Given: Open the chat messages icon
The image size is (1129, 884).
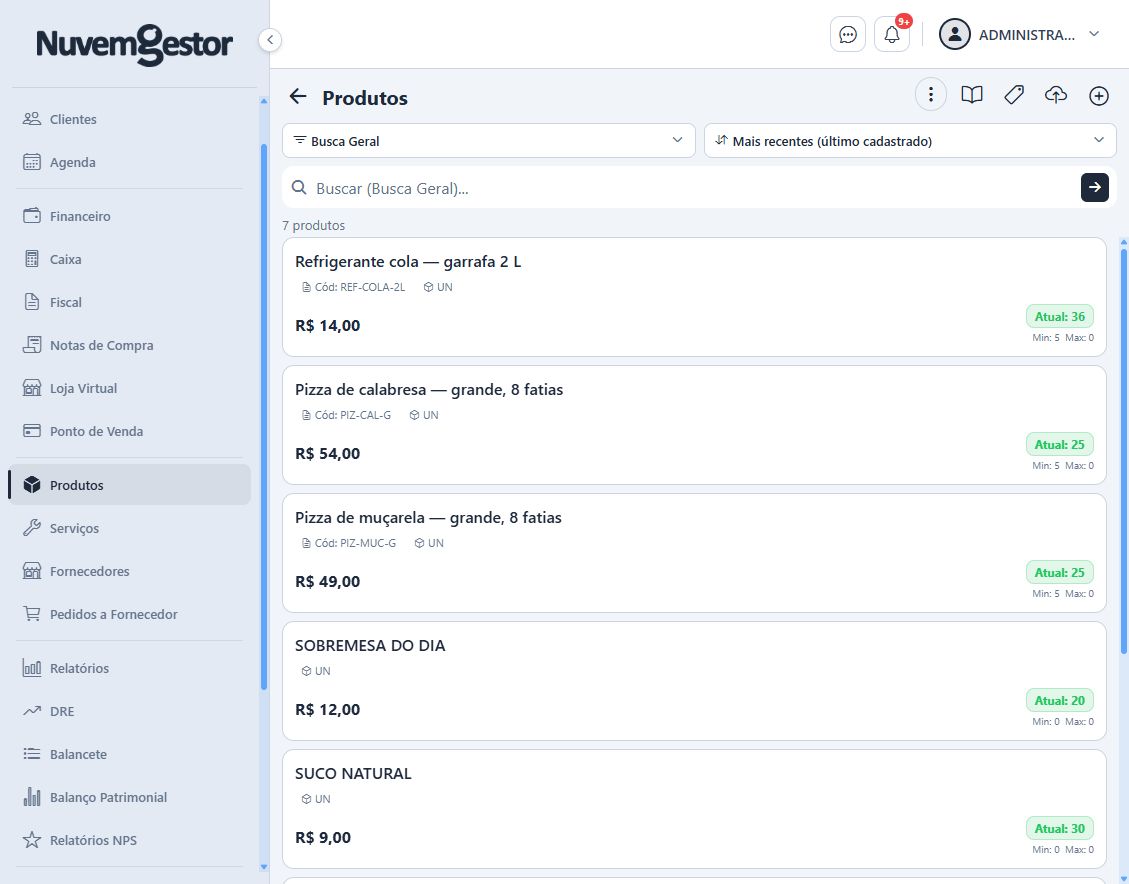Looking at the screenshot, I should (847, 35).
